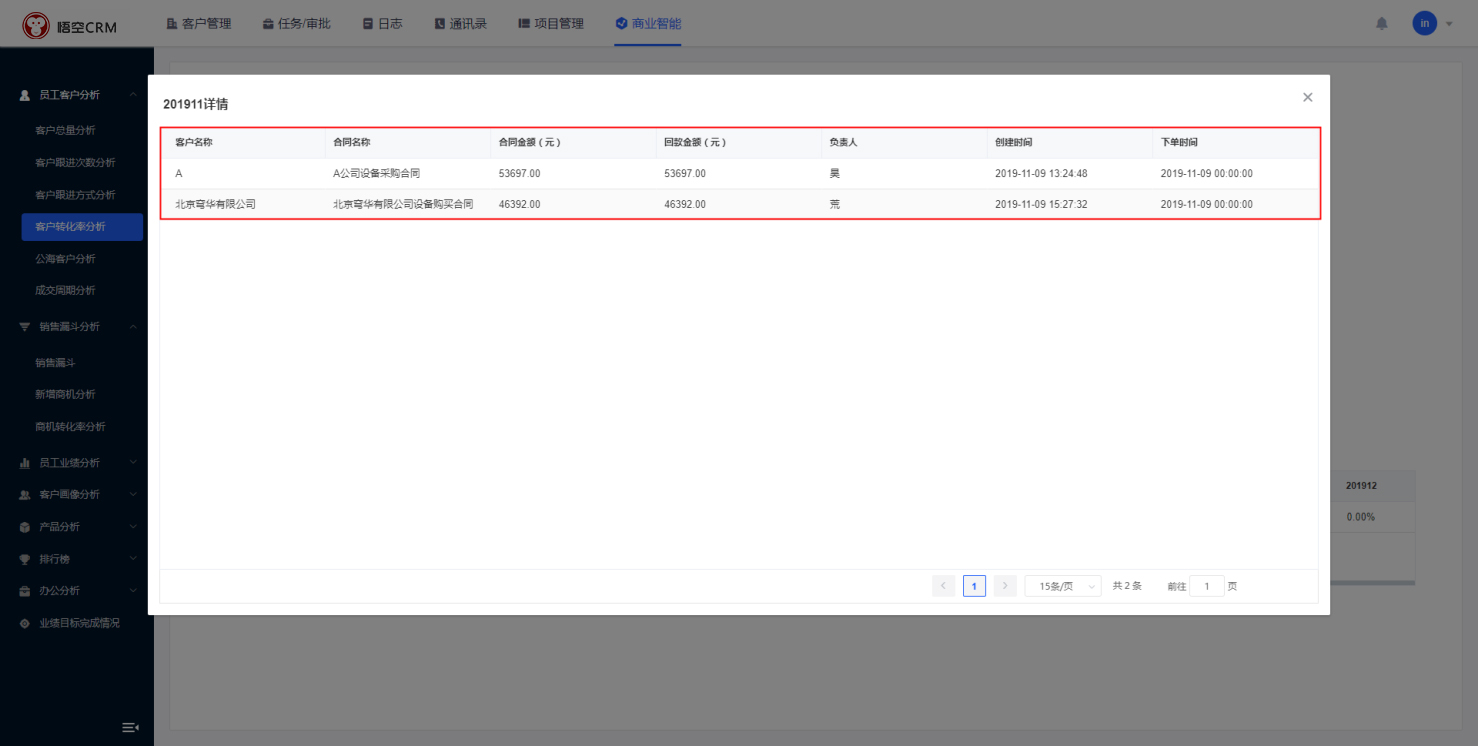Open the 销售漏斗 sidebar item
1478x746 pixels.
[x=55, y=363]
